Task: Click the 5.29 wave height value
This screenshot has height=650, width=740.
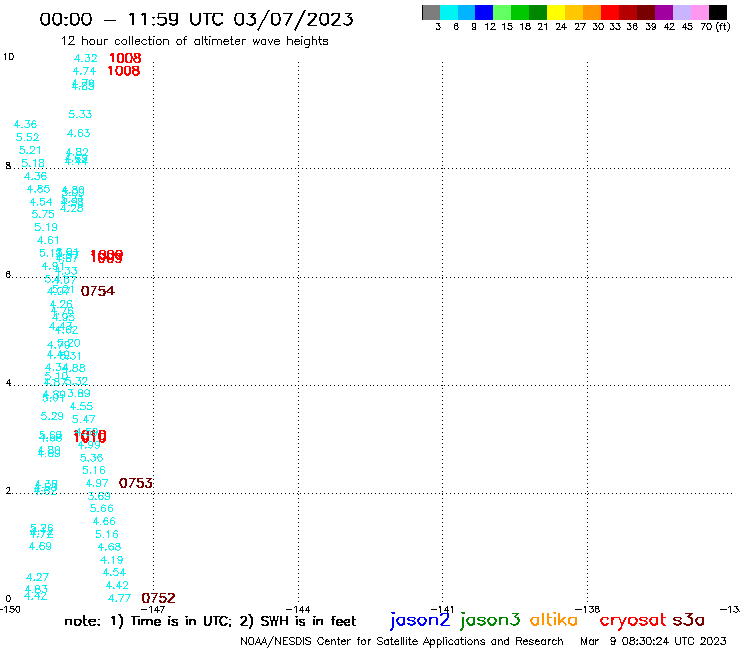Action: (52, 416)
